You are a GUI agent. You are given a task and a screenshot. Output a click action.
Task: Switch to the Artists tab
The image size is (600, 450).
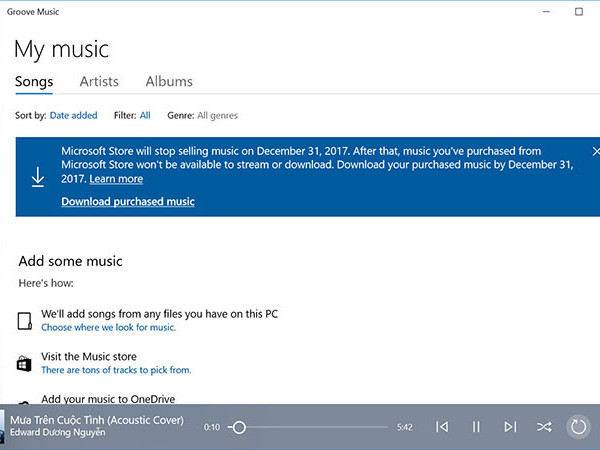[99, 82]
